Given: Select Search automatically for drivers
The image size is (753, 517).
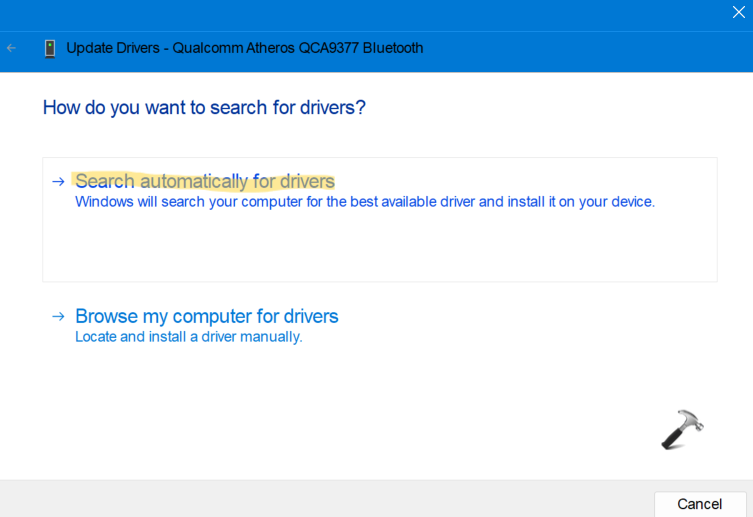Looking at the screenshot, I should (x=205, y=181).
